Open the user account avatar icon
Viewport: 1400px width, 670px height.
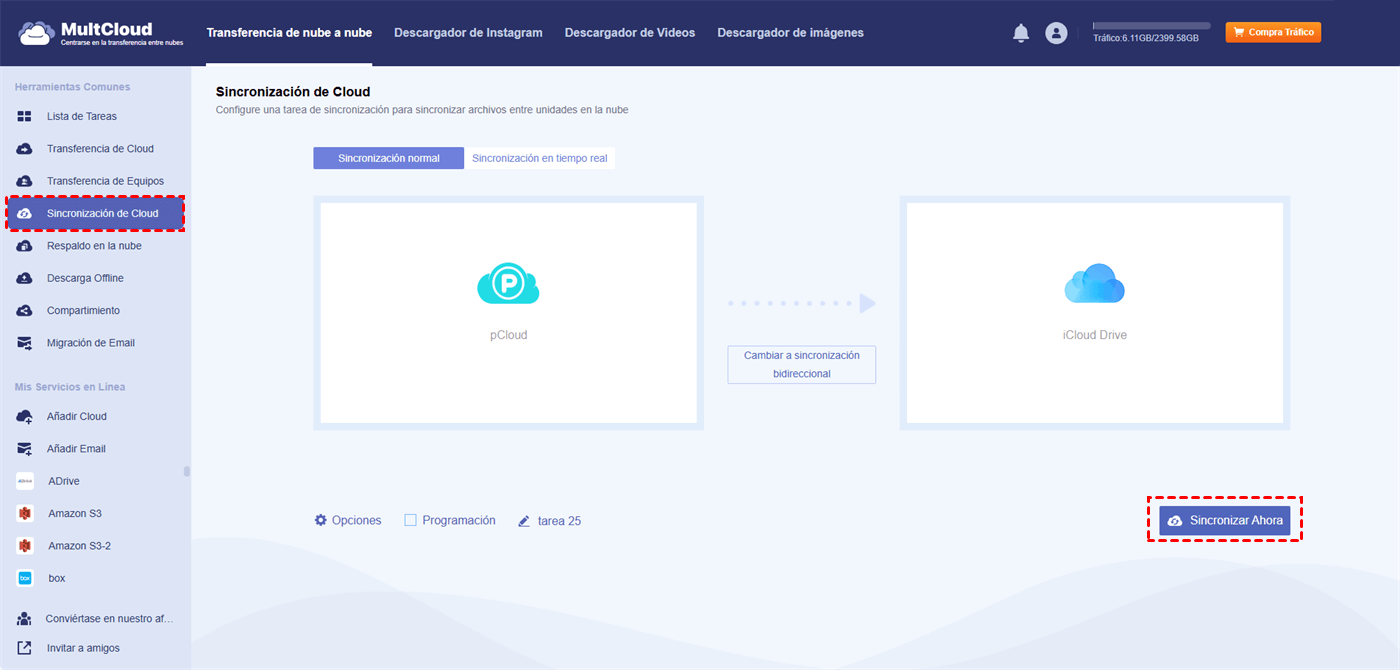[1056, 33]
